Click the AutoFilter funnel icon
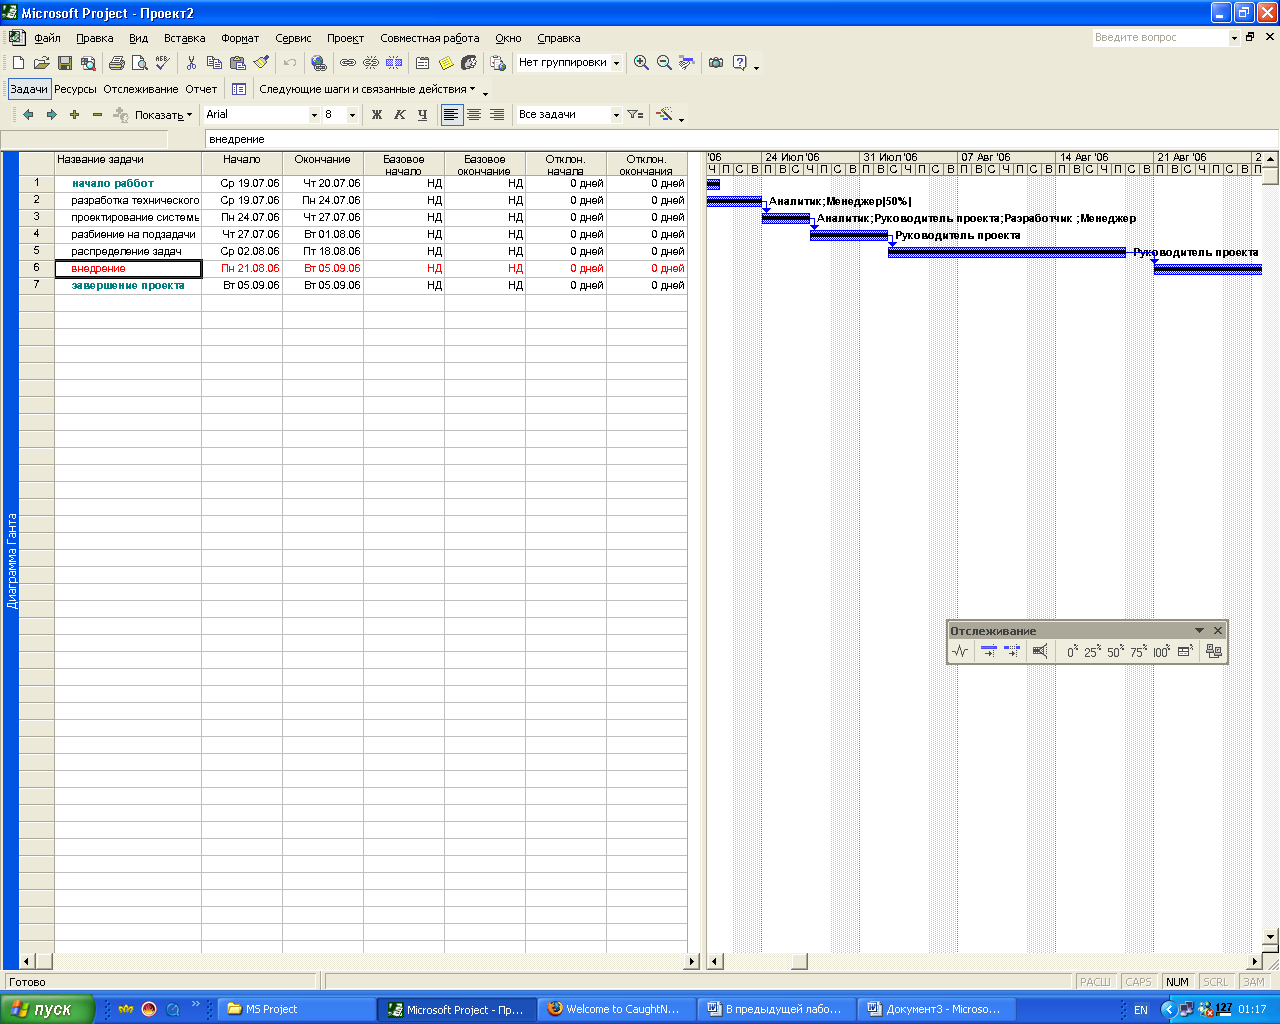The height and width of the screenshot is (1024, 1280). pyautogui.click(x=635, y=115)
